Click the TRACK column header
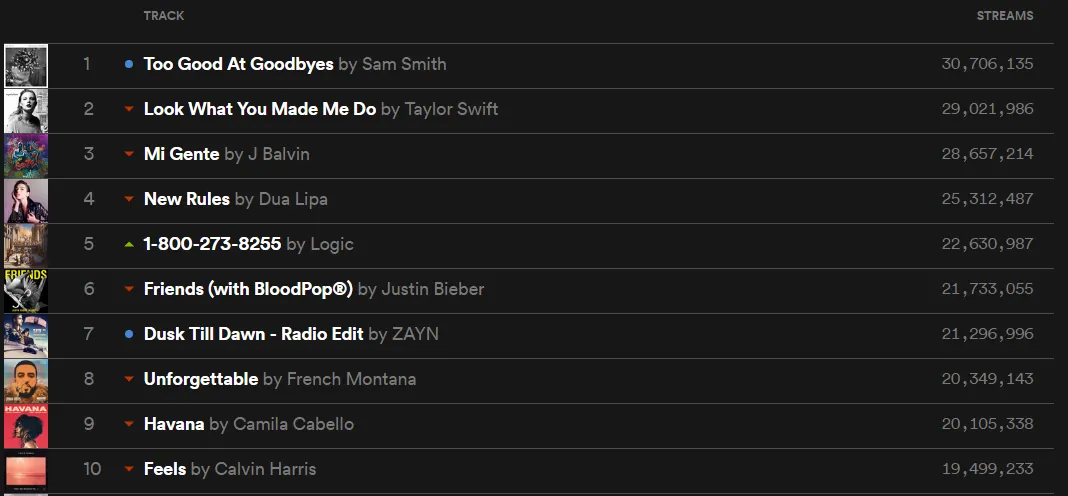The image size is (1068, 496). (164, 16)
